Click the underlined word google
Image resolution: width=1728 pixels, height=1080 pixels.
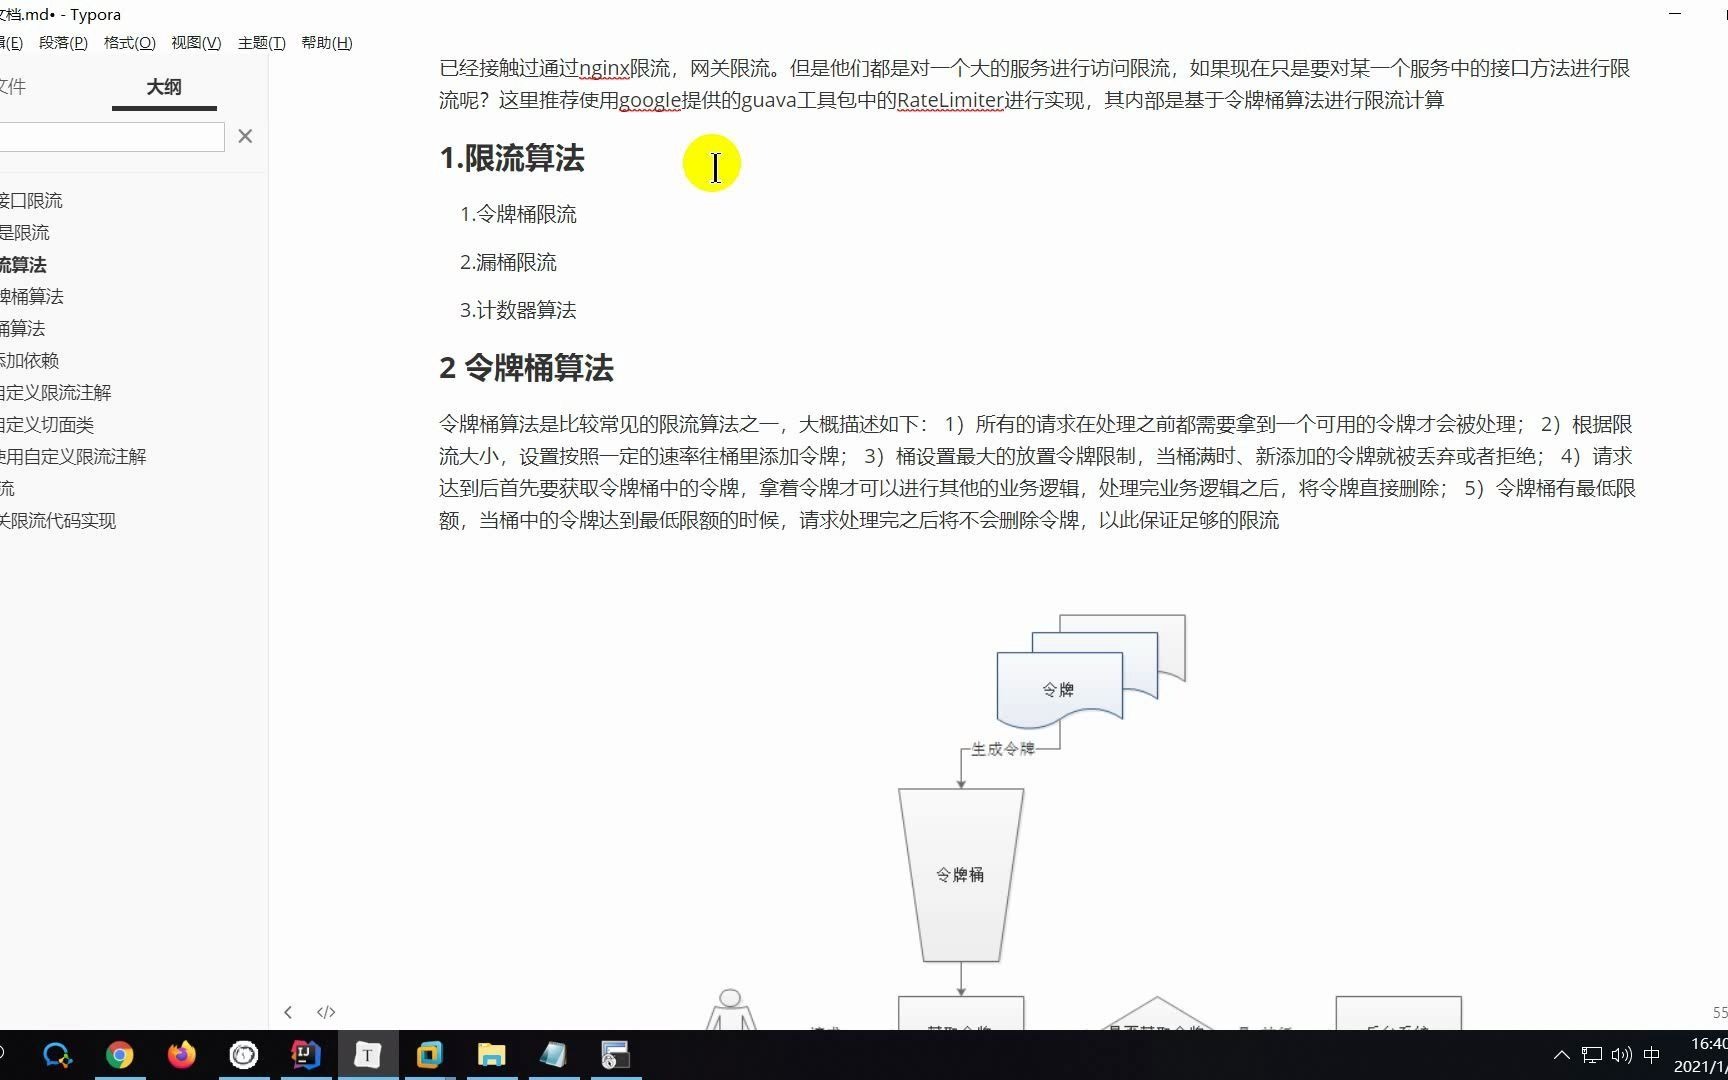650,101
